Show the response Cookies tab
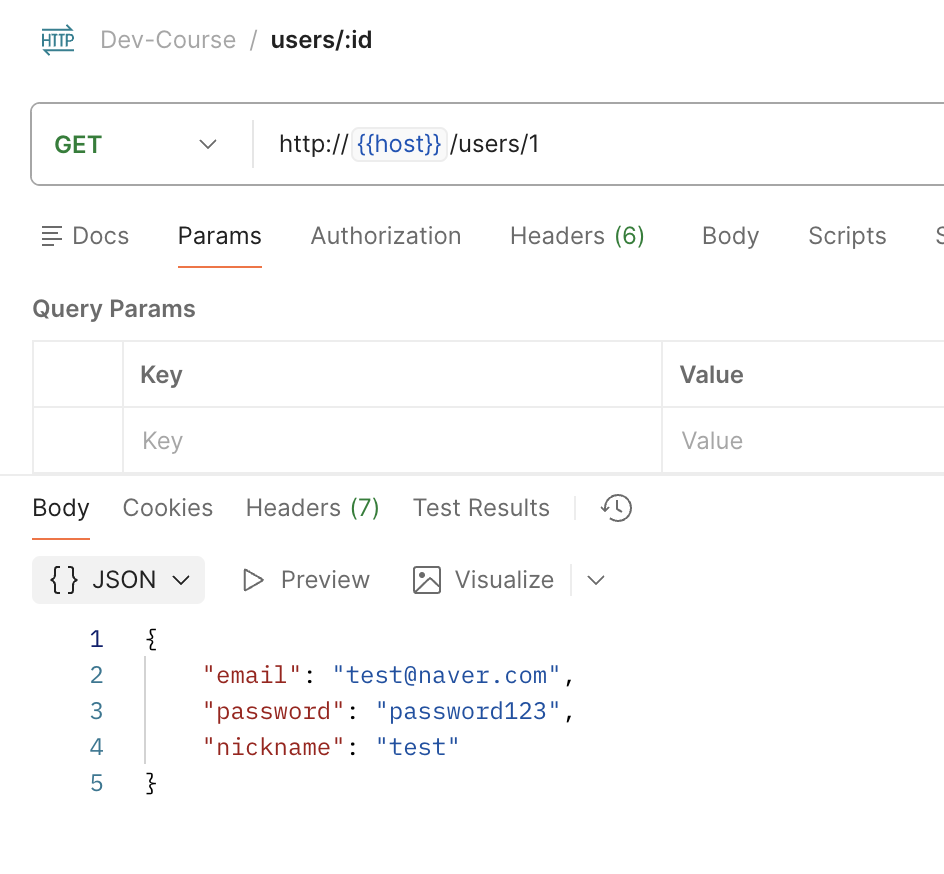Image resolution: width=944 pixels, height=874 pixels. pyautogui.click(x=168, y=508)
